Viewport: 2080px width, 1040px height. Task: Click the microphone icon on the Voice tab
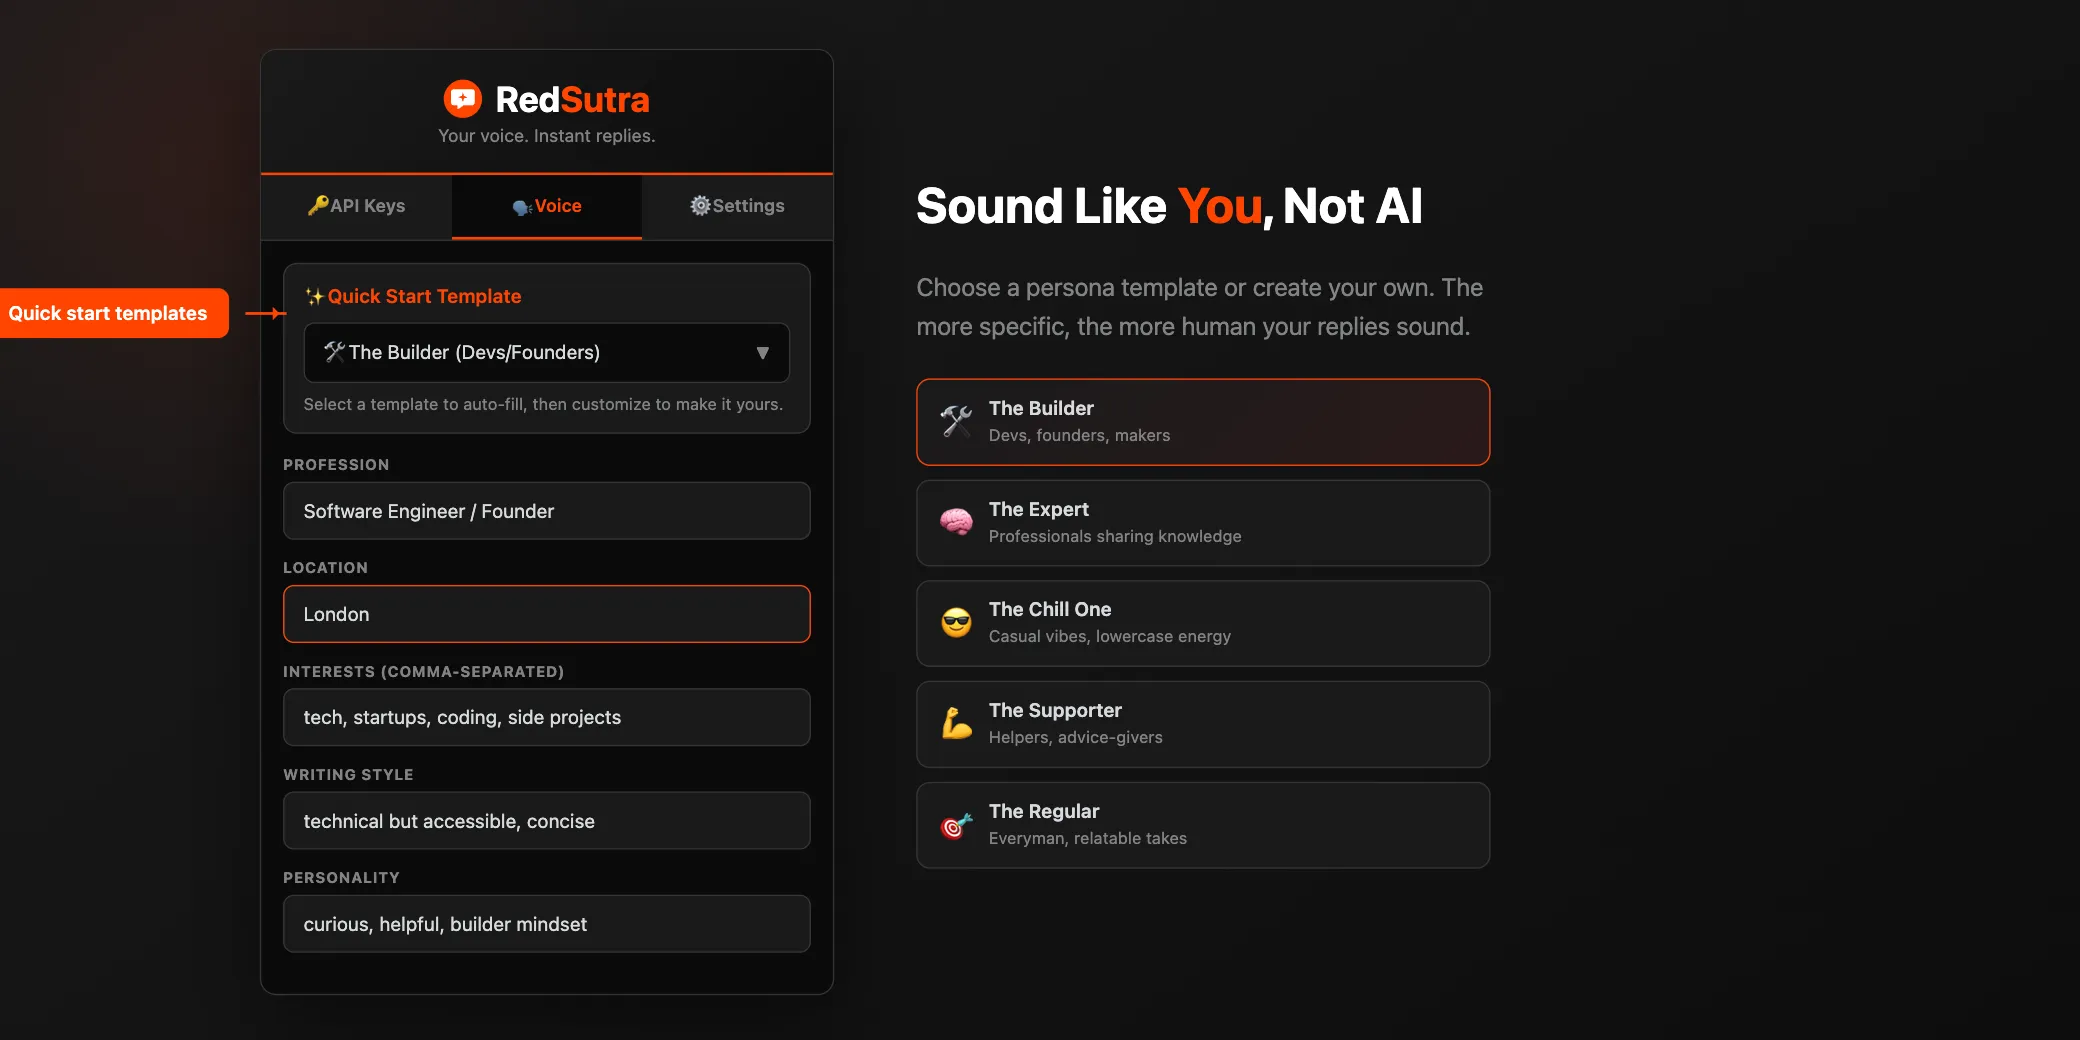click(x=522, y=207)
